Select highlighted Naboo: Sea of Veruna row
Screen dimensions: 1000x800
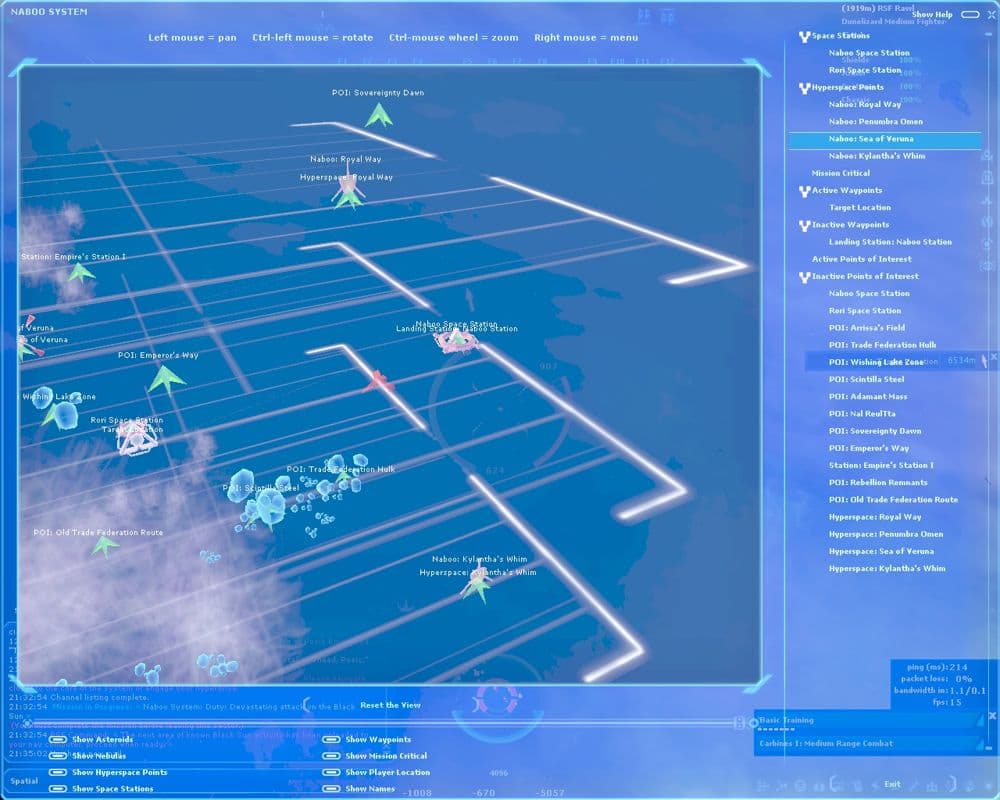[885, 139]
